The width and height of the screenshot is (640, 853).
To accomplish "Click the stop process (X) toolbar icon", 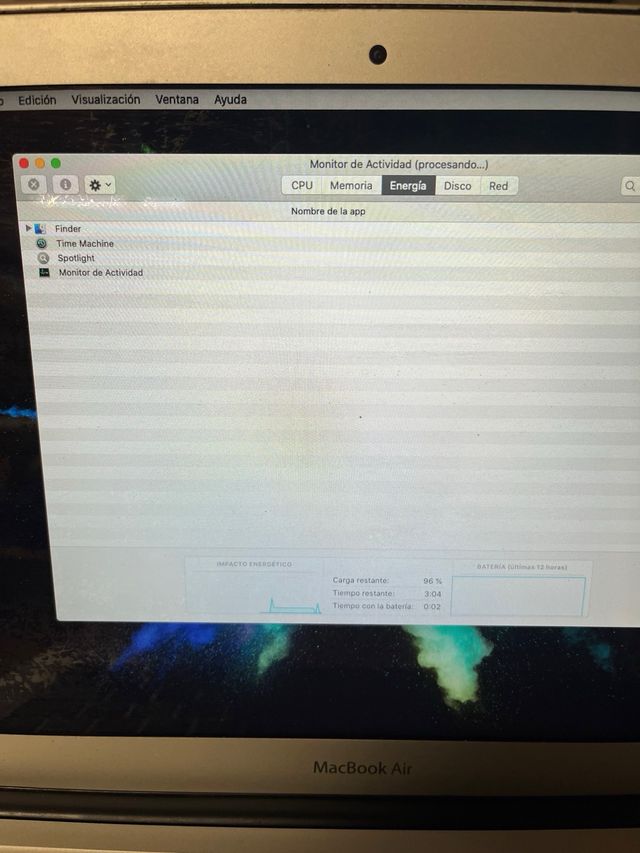I will pyautogui.click(x=33, y=185).
